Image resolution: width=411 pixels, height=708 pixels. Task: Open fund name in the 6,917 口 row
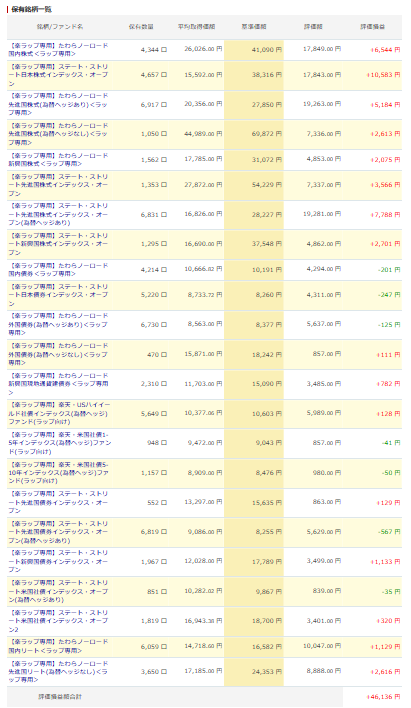coord(58,104)
